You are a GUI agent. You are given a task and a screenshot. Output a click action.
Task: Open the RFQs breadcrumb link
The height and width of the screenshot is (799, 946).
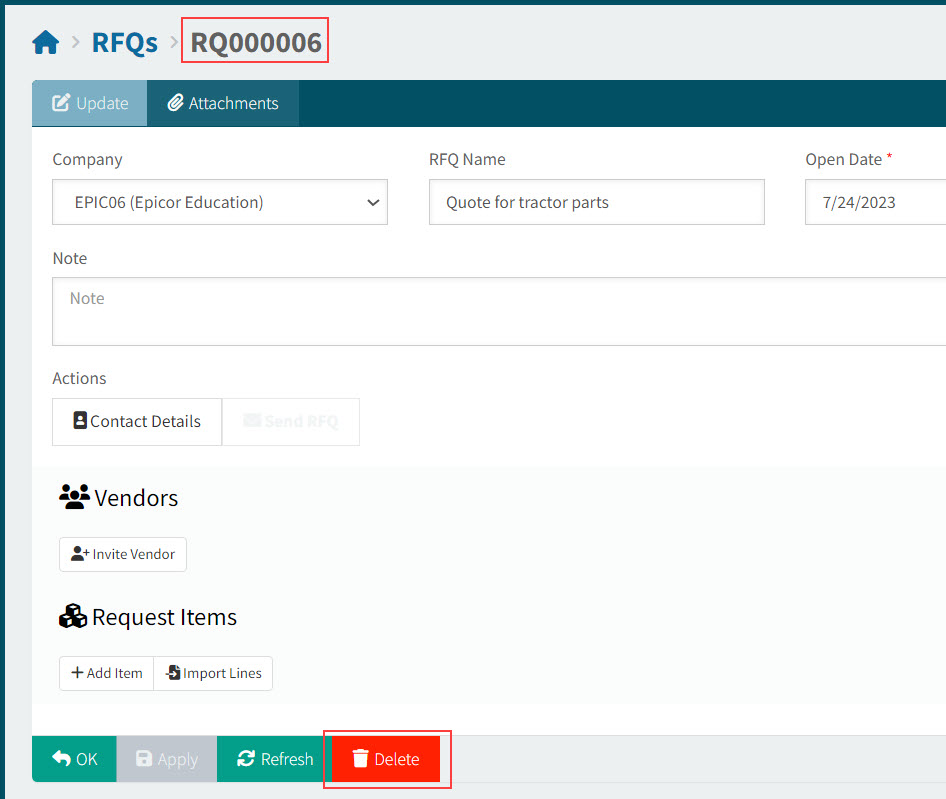(x=124, y=43)
